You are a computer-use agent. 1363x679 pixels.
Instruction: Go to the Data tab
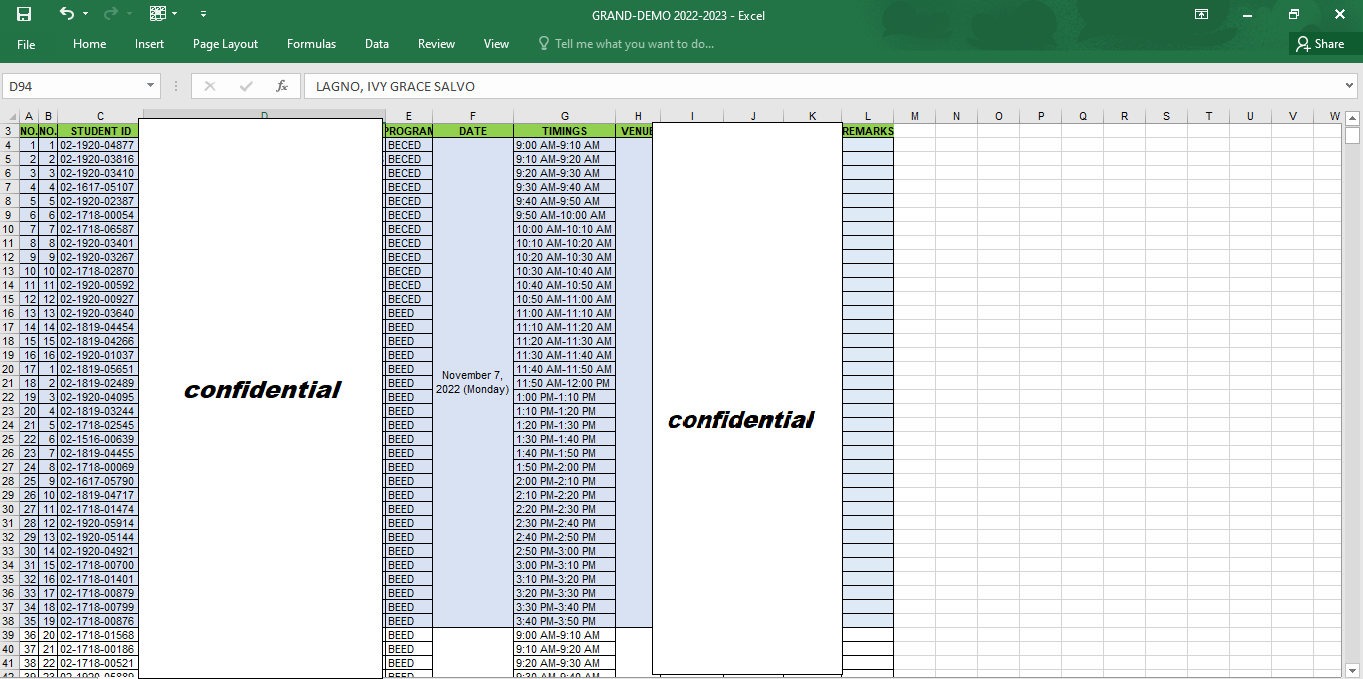[377, 44]
